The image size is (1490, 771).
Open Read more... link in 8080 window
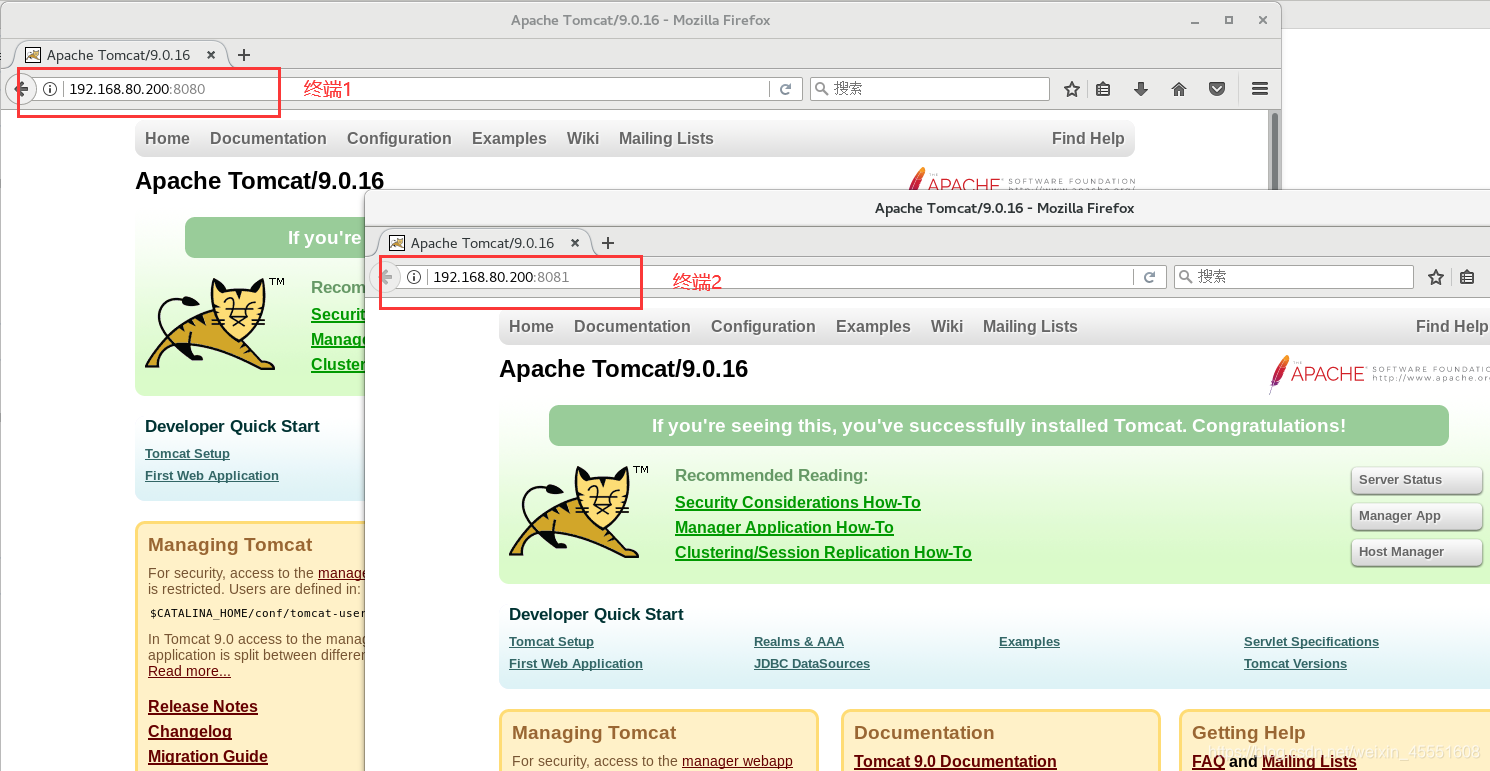pos(189,671)
